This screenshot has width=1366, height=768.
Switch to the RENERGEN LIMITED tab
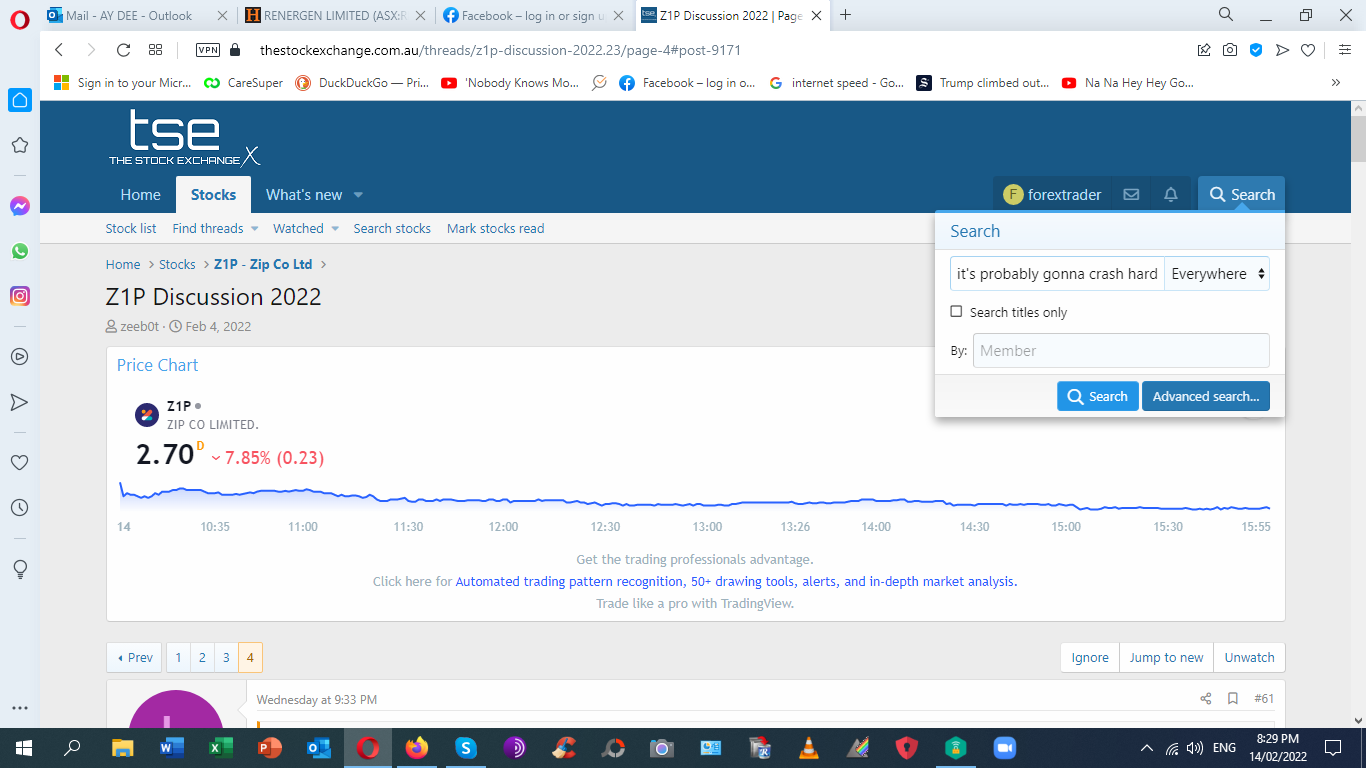337,15
